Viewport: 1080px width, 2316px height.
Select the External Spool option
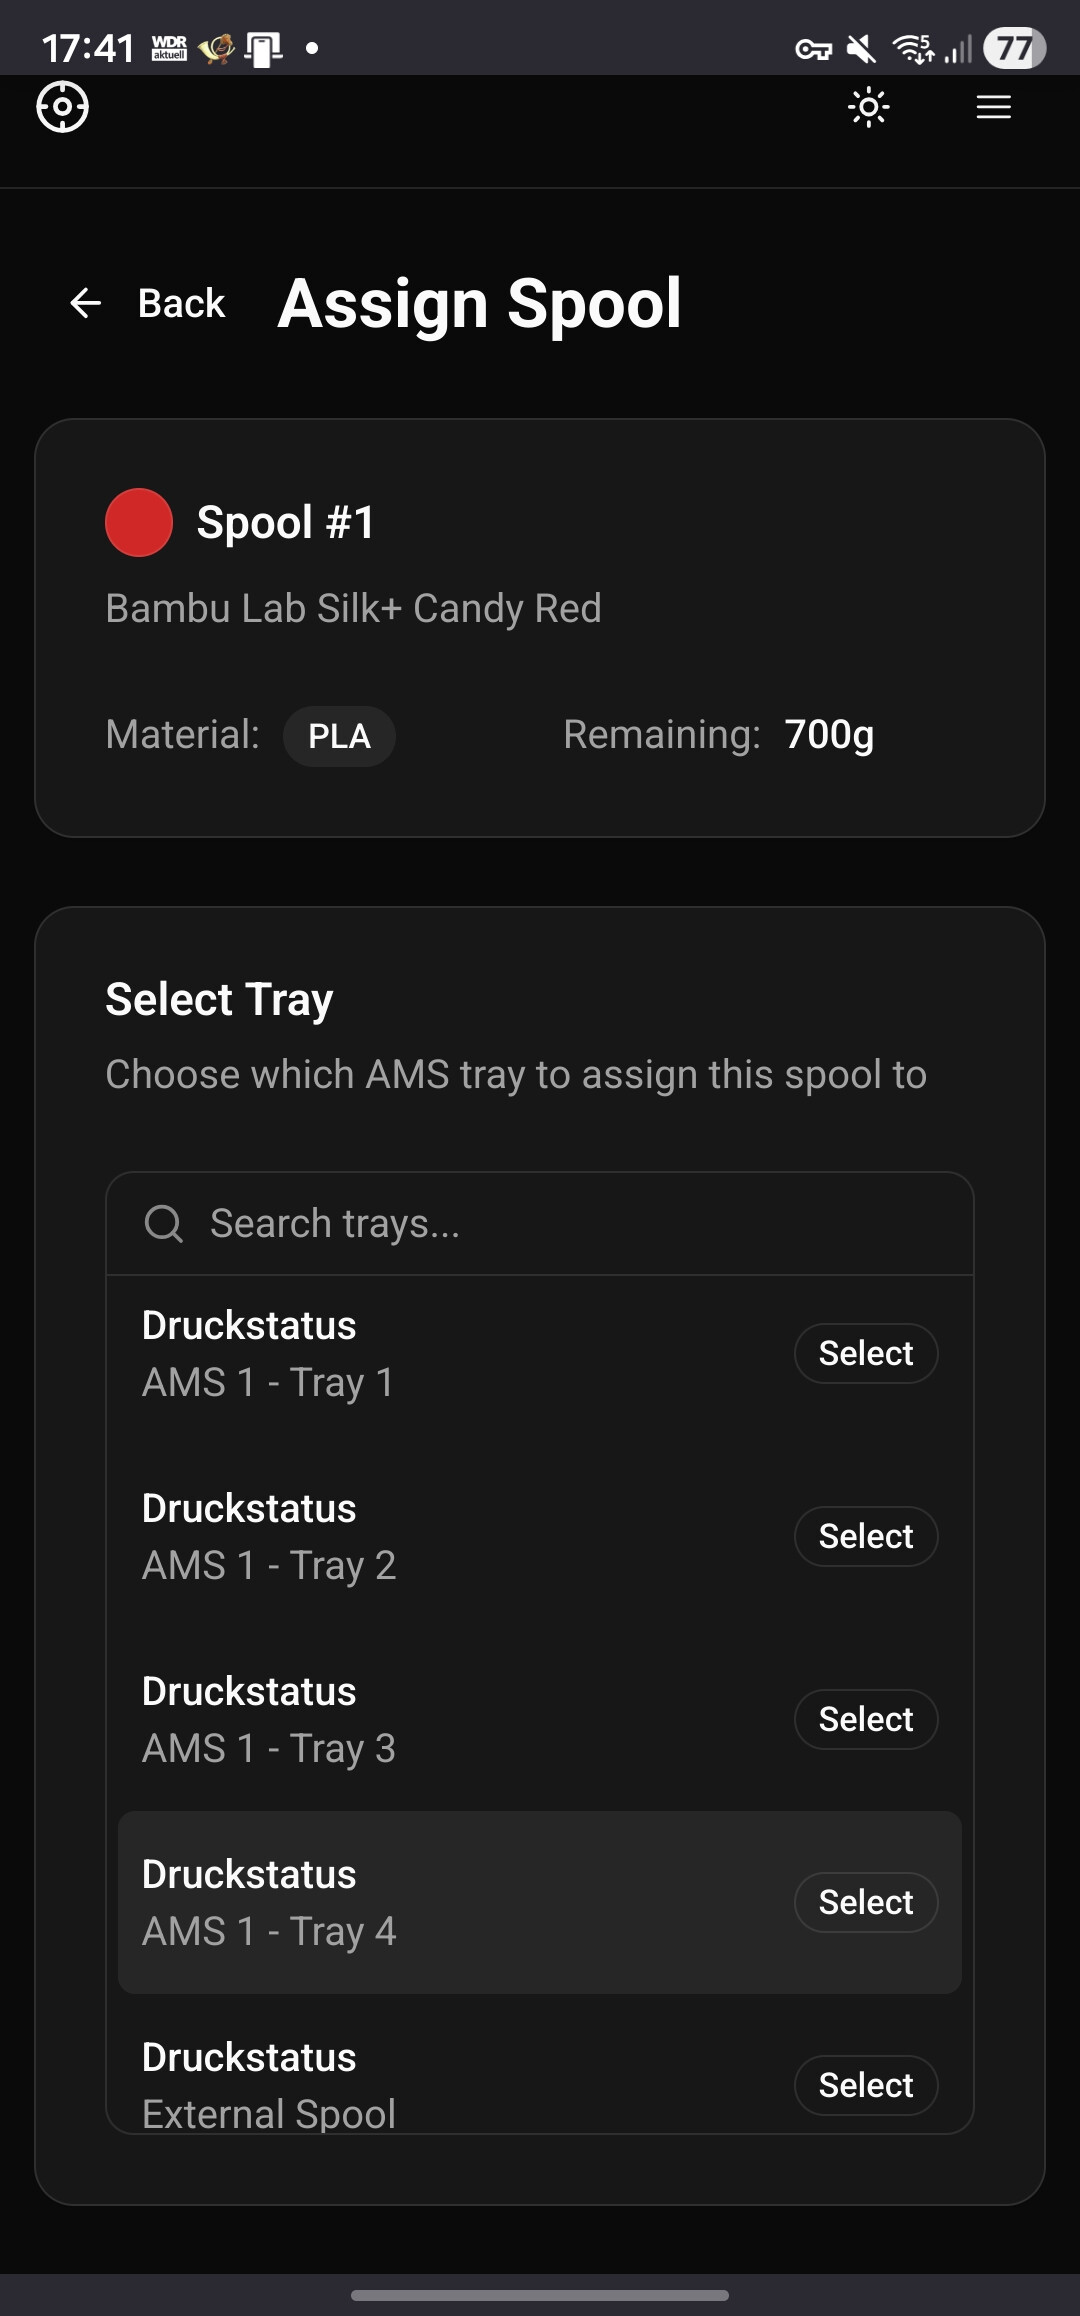pyautogui.click(x=865, y=2085)
